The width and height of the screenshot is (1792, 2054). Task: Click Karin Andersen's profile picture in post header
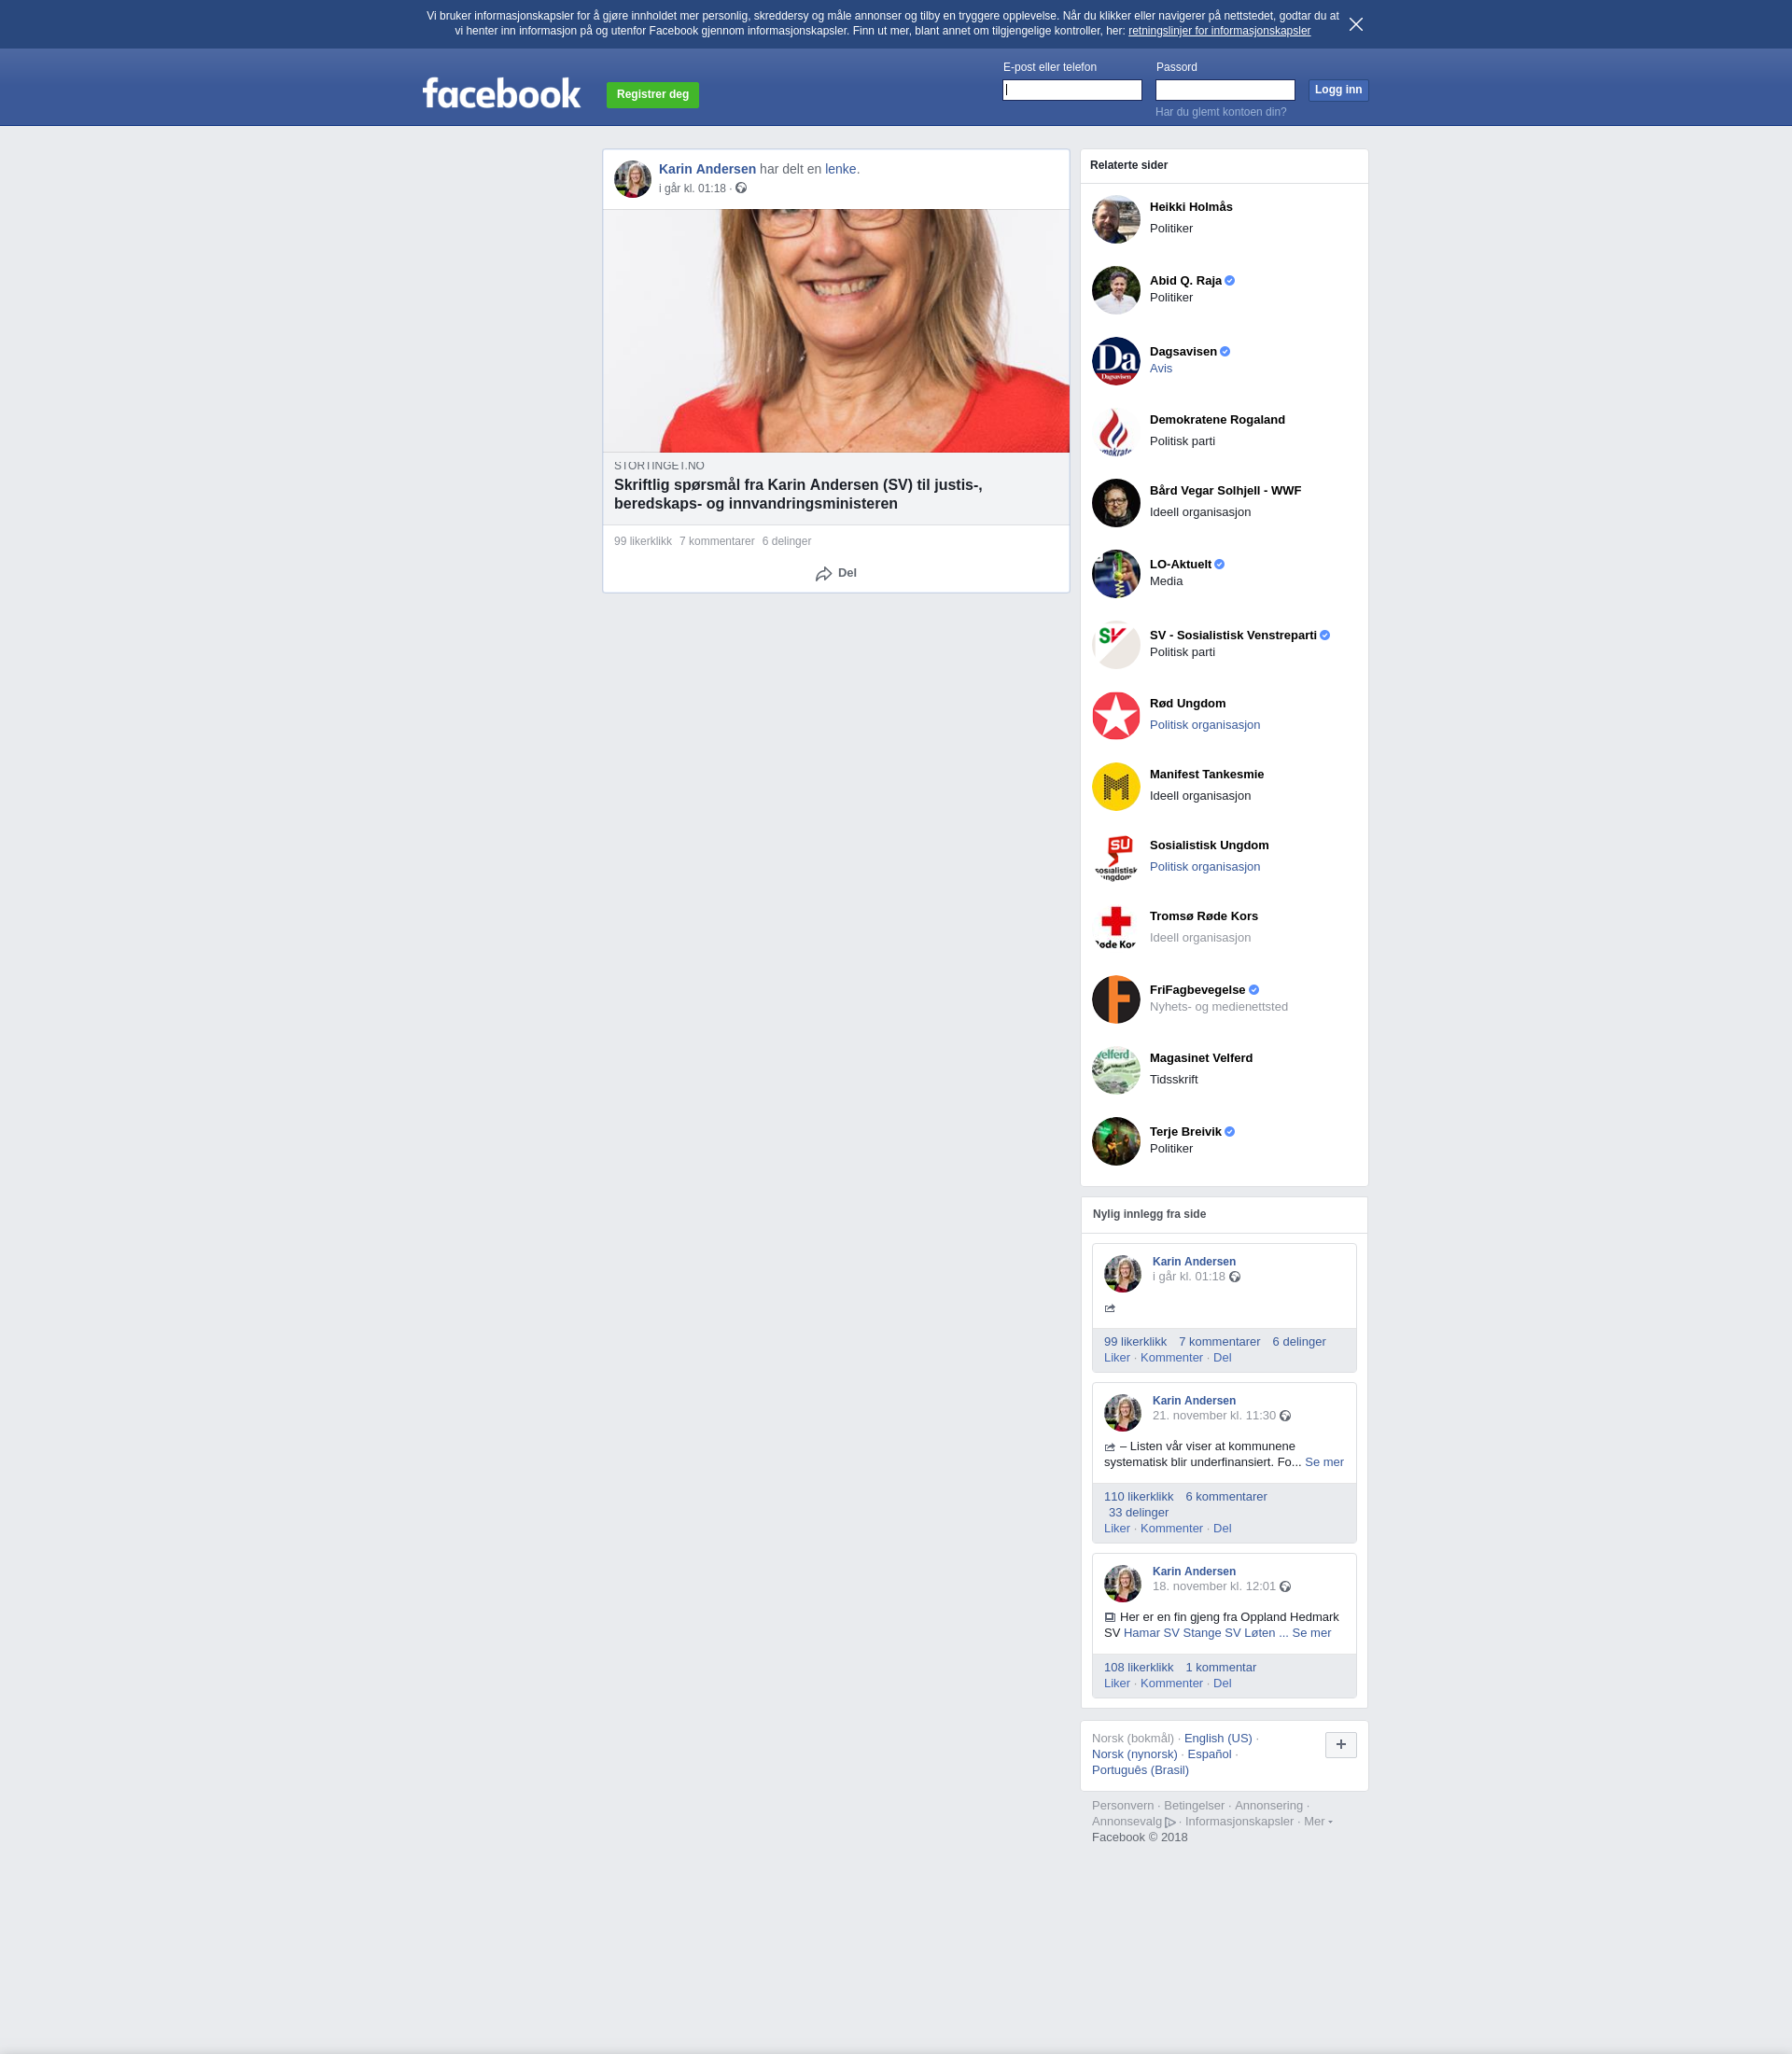(632, 179)
